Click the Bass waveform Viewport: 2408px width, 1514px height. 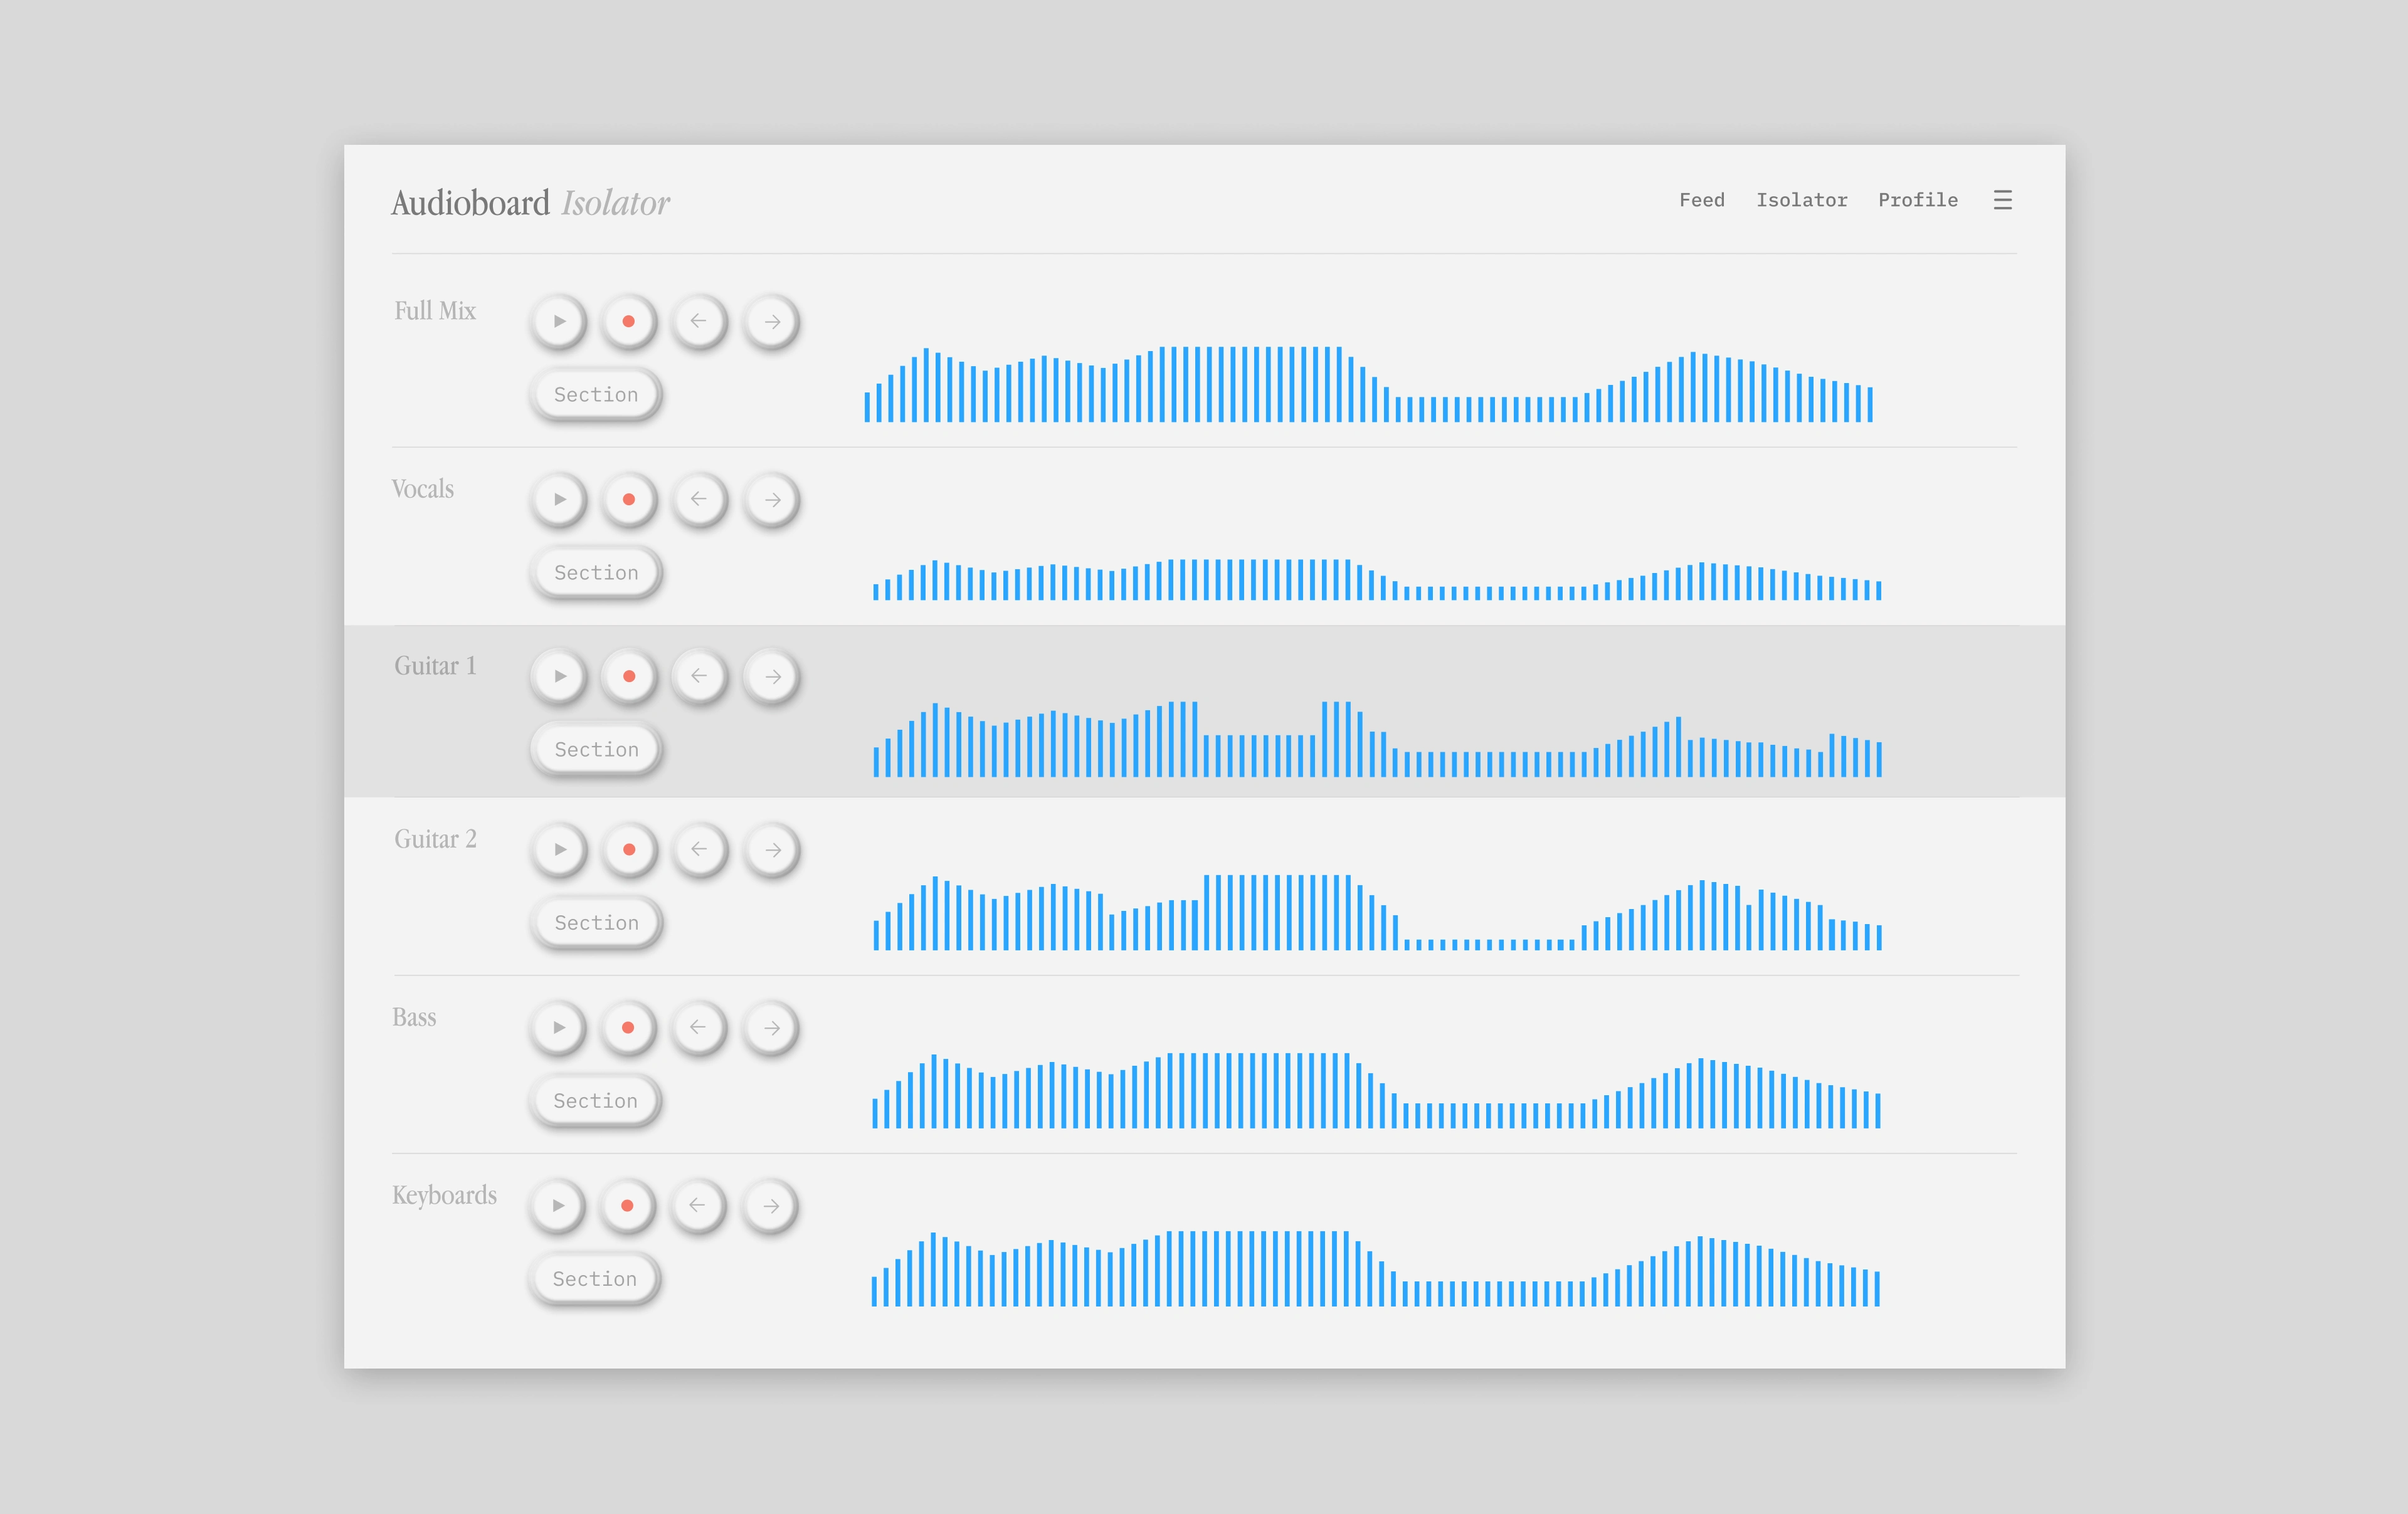[1376, 1090]
